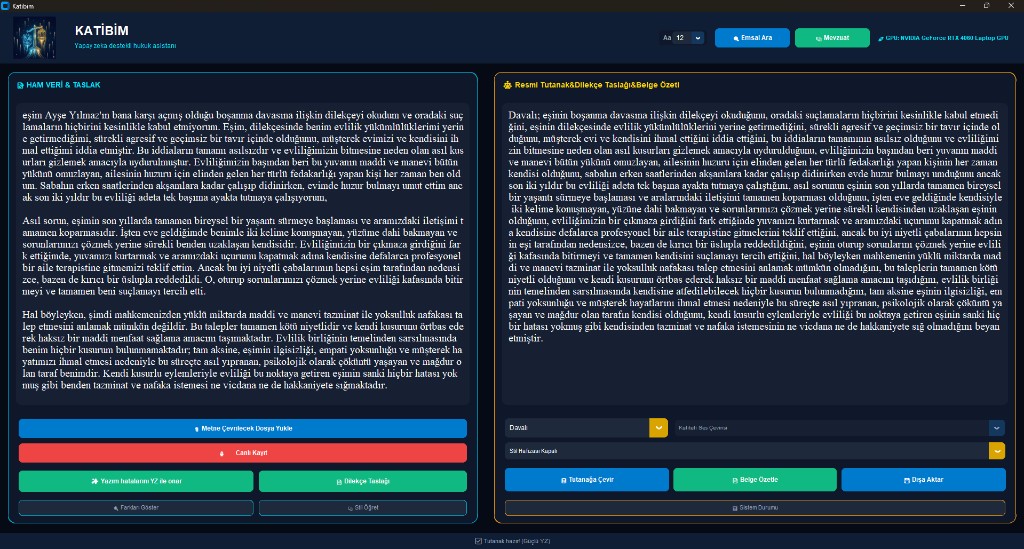Click the Katibim app icon in title bar

pos(5,5)
